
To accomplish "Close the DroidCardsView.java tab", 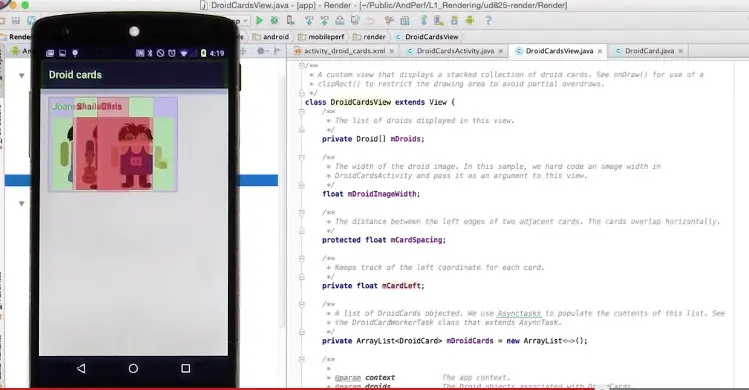I will [600, 51].
